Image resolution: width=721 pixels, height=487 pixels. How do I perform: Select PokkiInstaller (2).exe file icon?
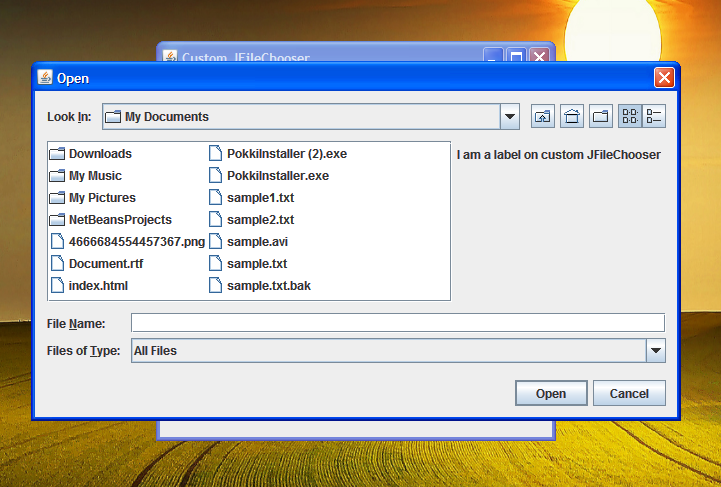(215, 154)
